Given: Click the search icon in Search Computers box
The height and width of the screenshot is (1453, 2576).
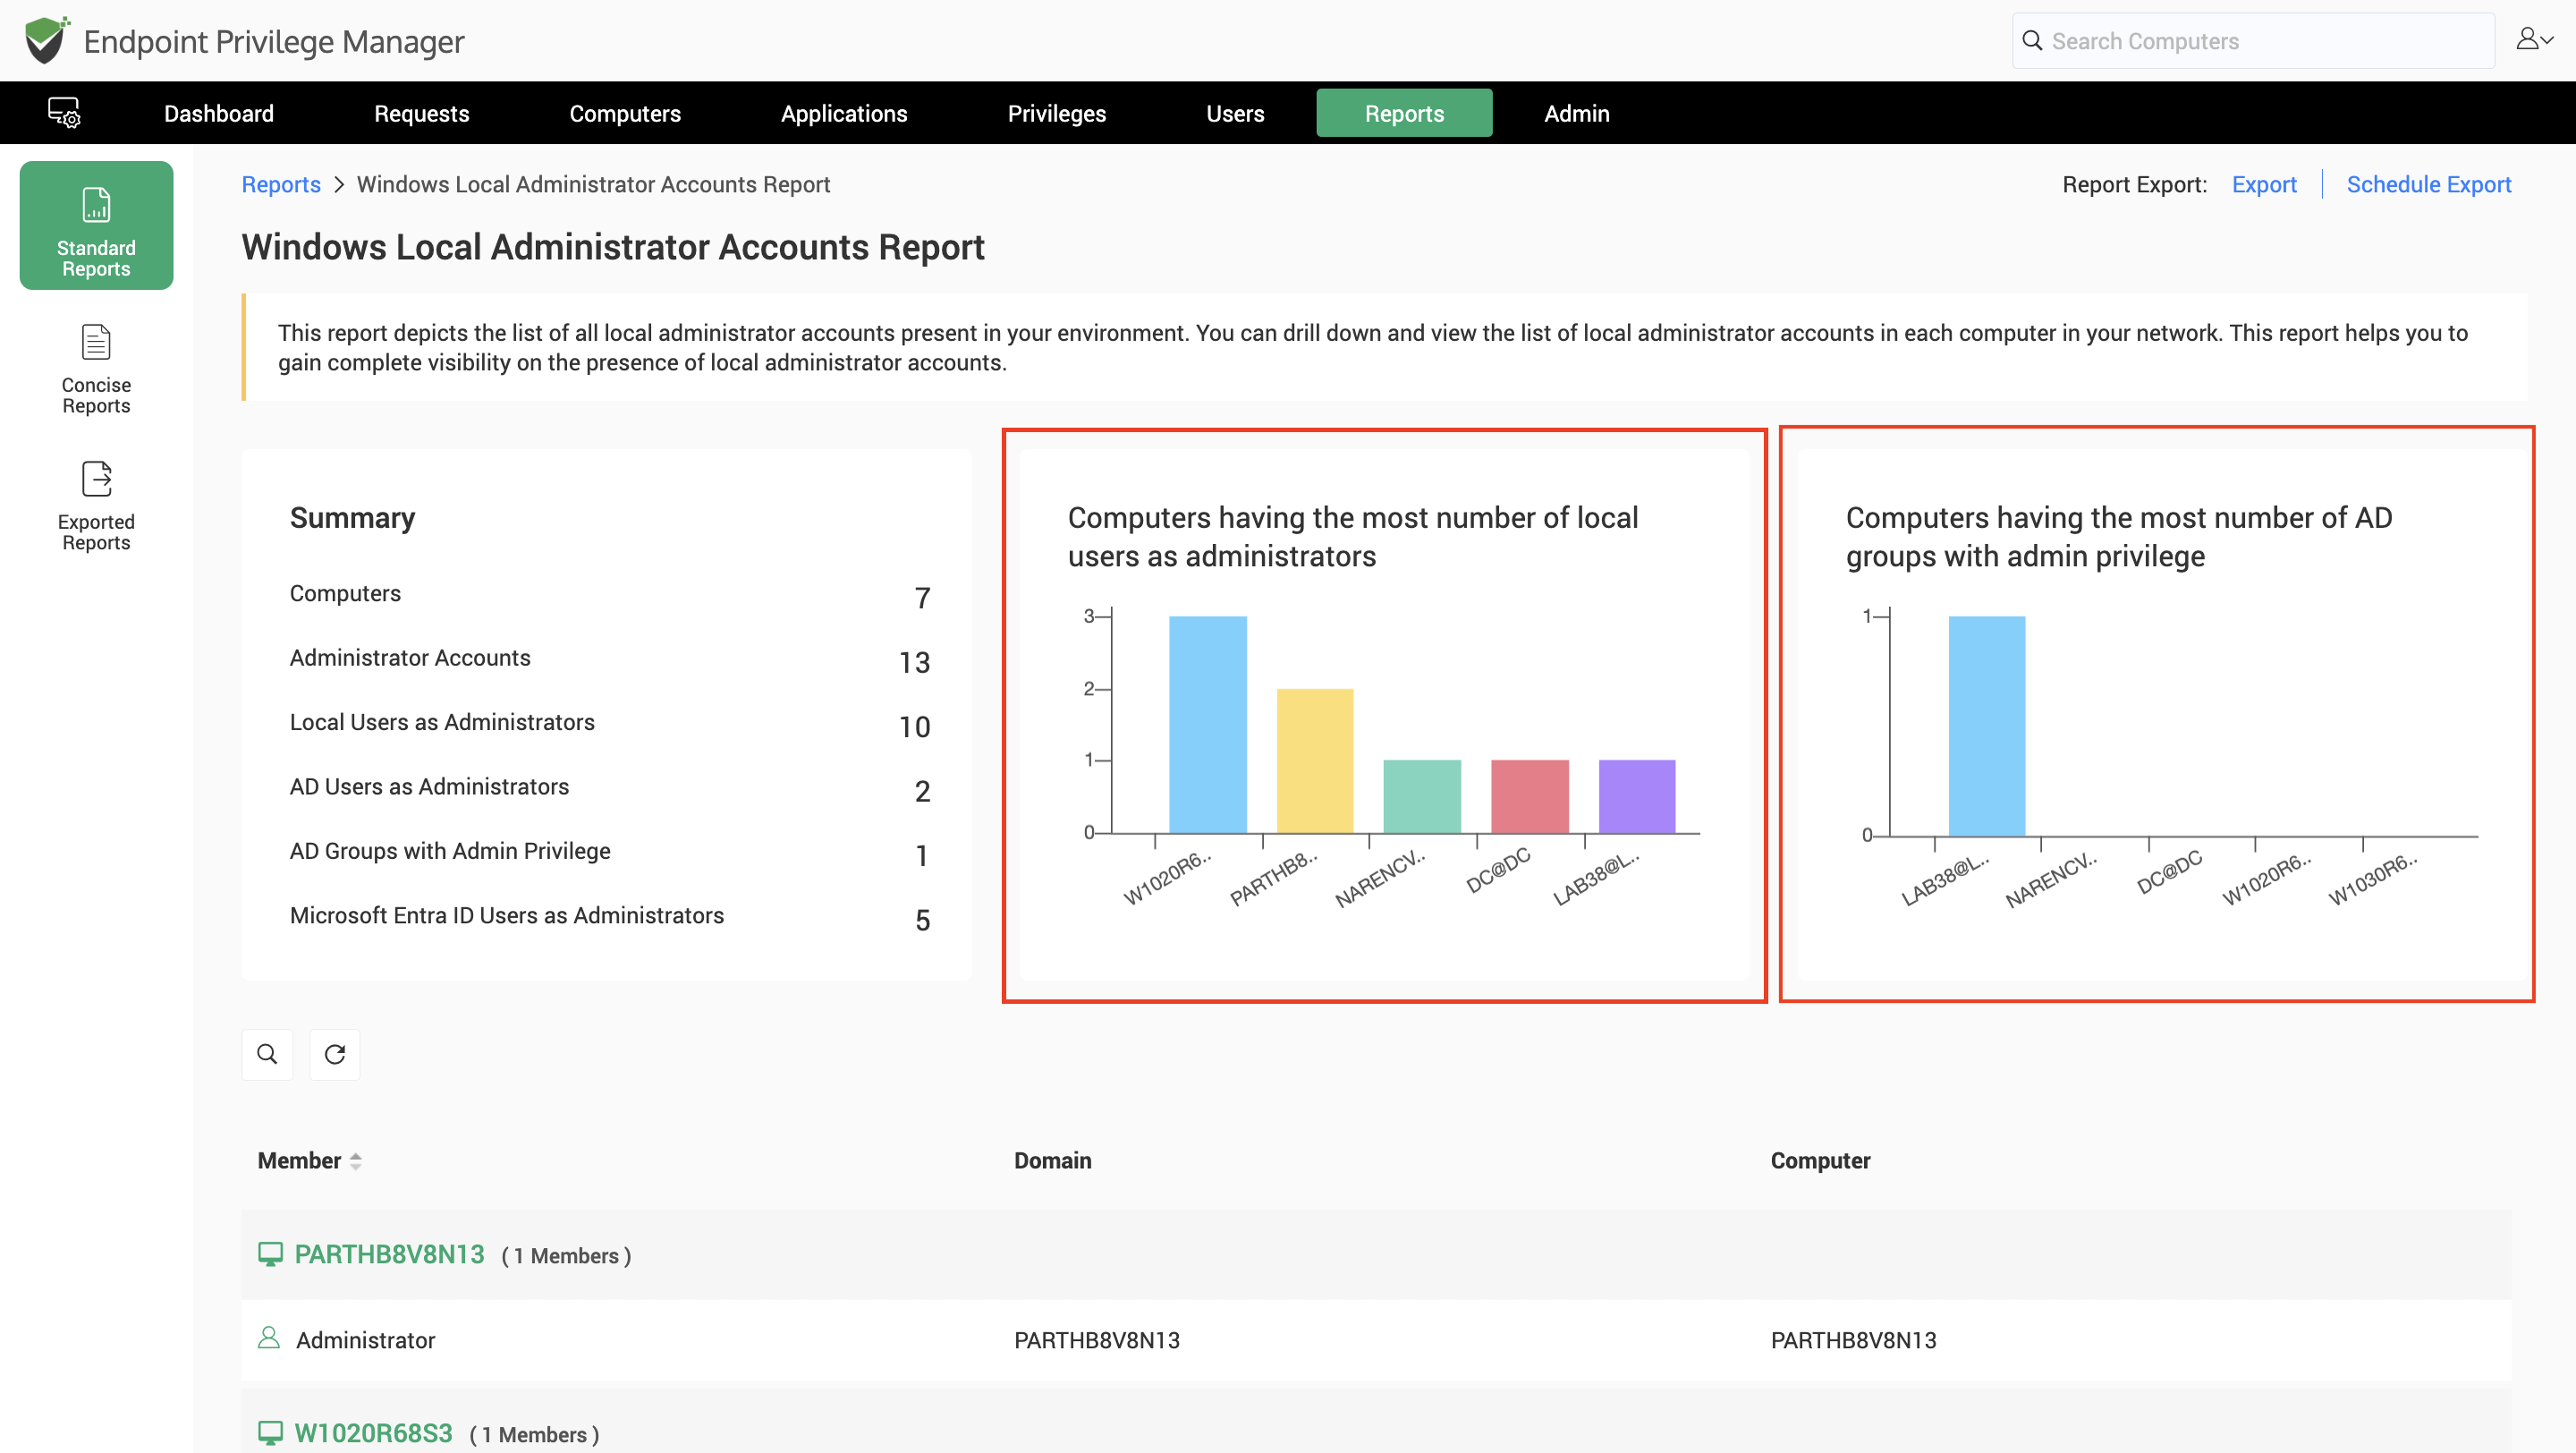Looking at the screenshot, I should 2032,41.
